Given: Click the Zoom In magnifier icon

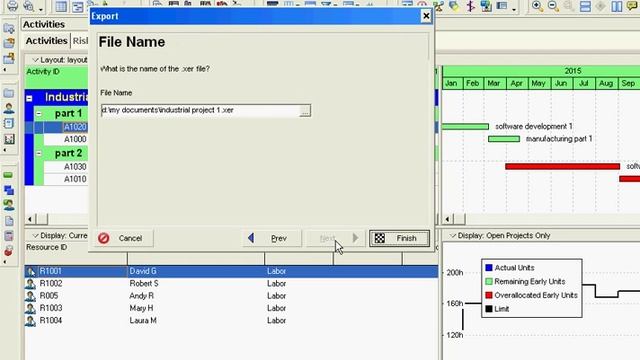Looking at the screenshot, I should [x=537, y=6].
